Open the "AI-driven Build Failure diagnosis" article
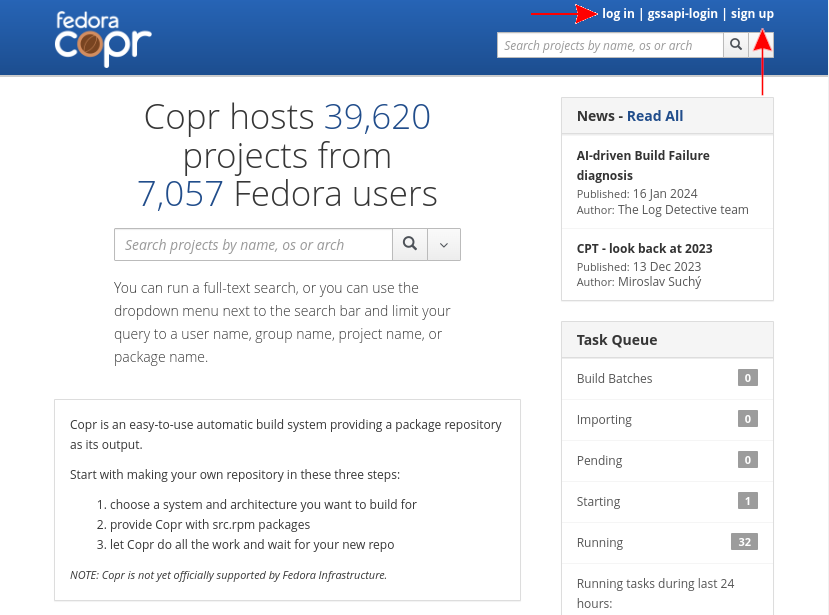This screenshot has width=829, height=615. click(642, 165)
